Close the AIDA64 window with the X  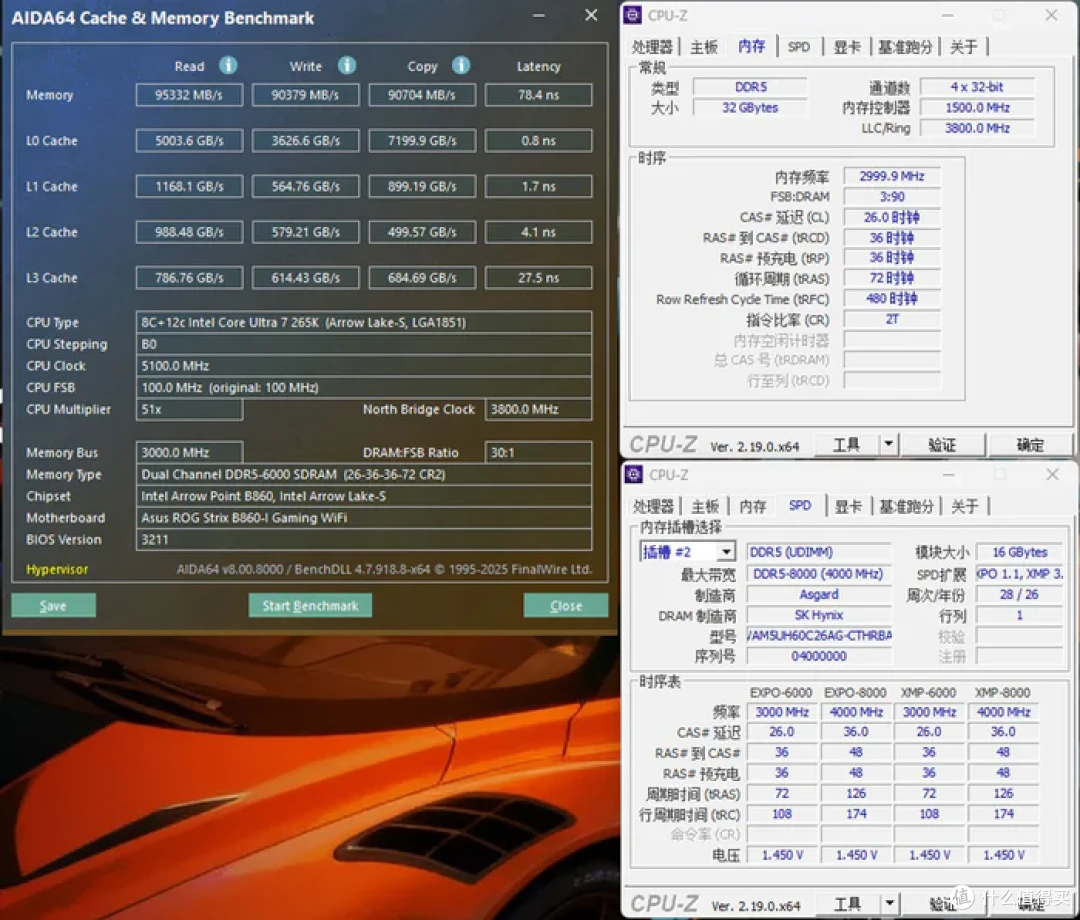(591, 15)
